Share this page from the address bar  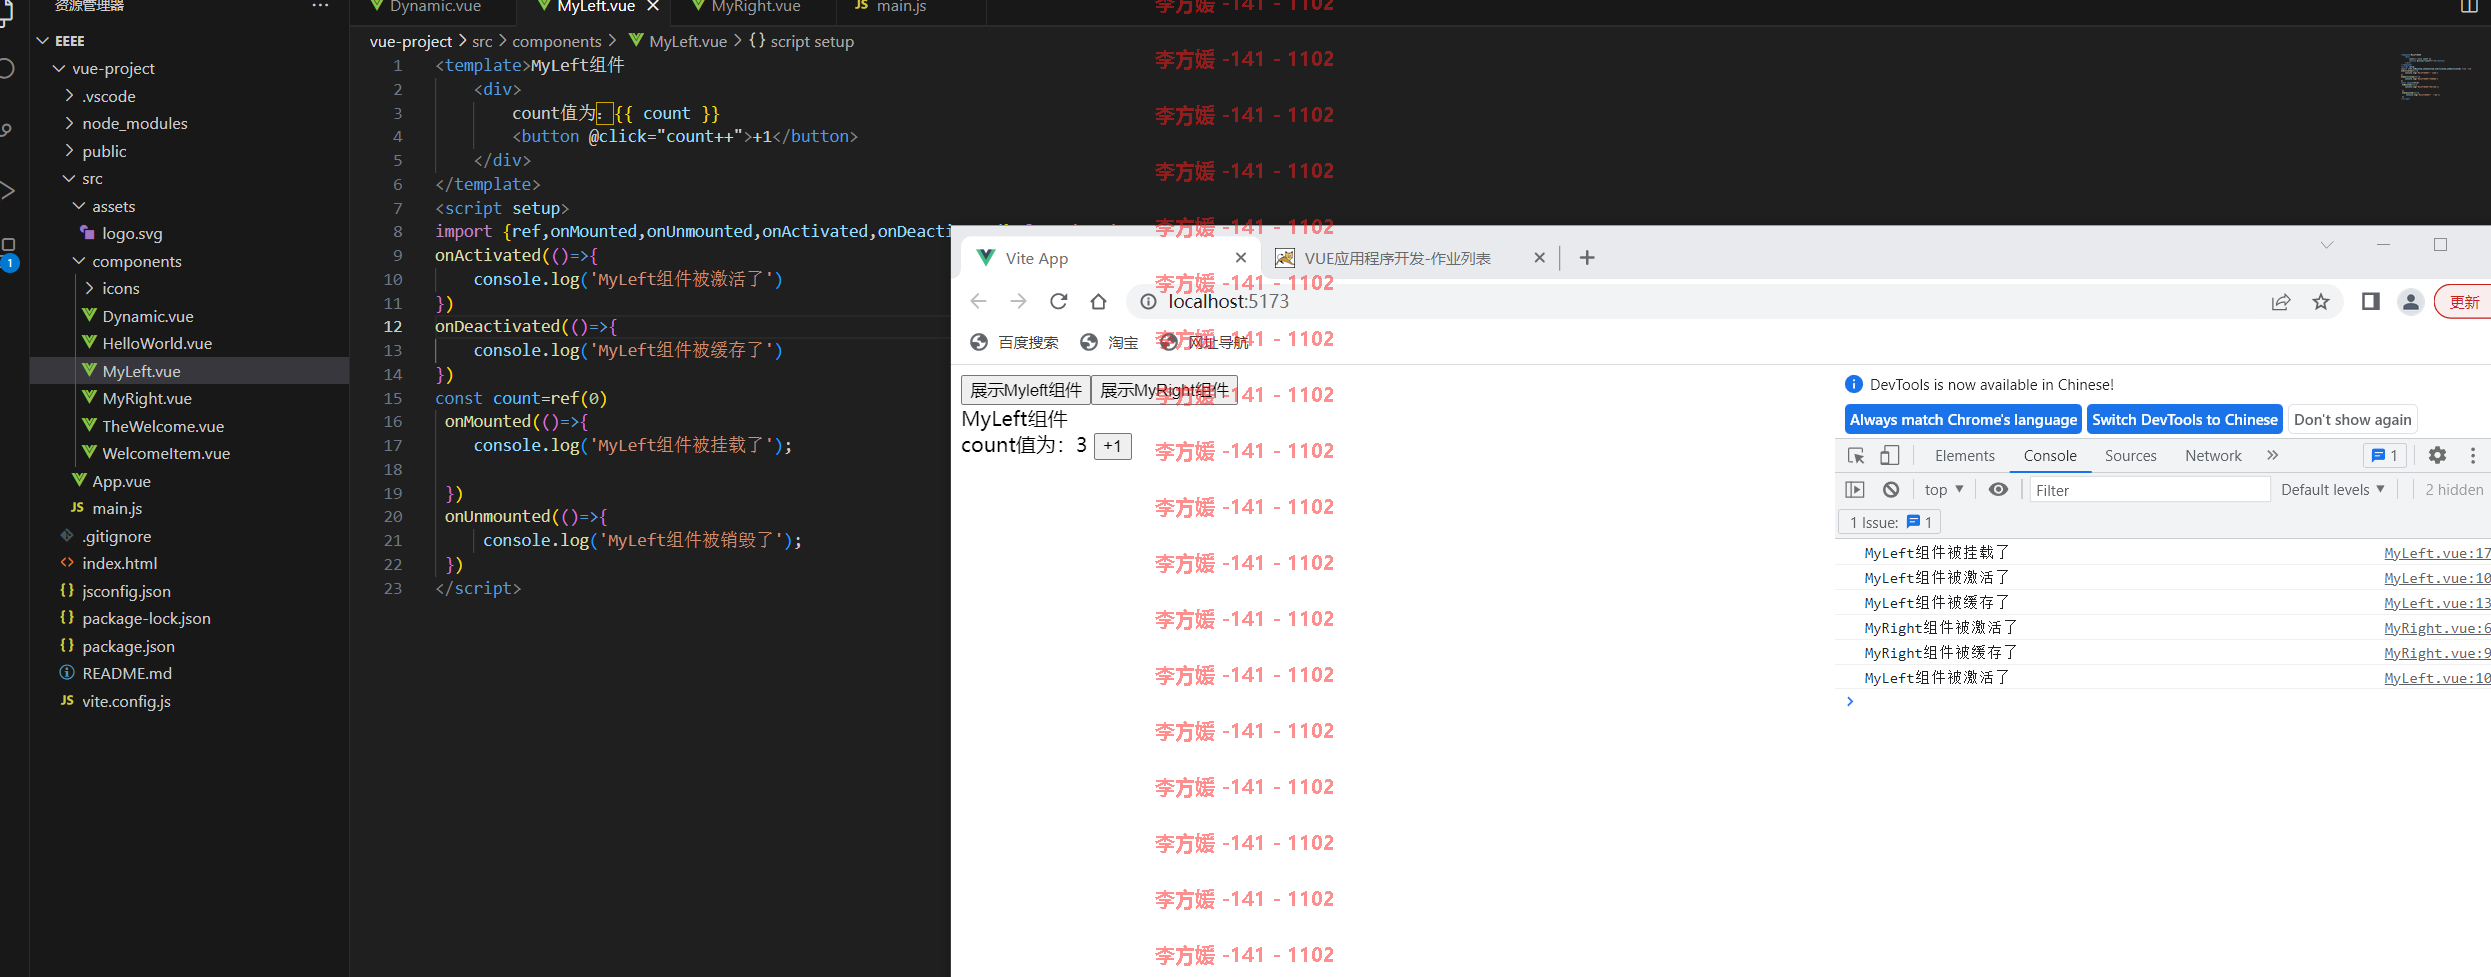click(x=2281, y=302)
